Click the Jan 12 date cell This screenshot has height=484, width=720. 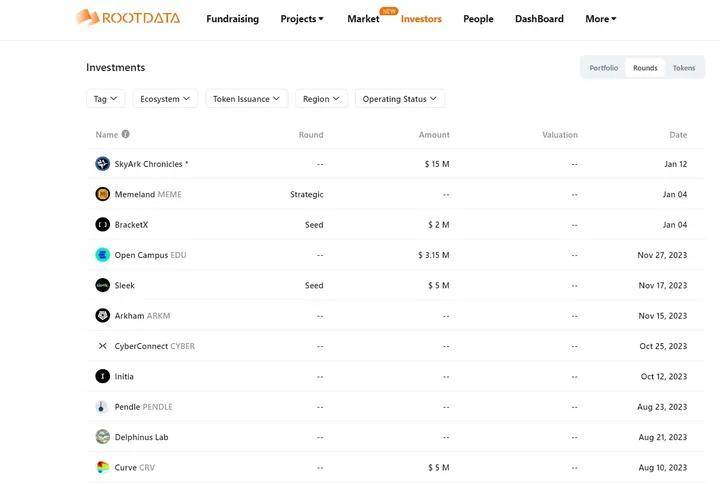click(x=675, y=164)
